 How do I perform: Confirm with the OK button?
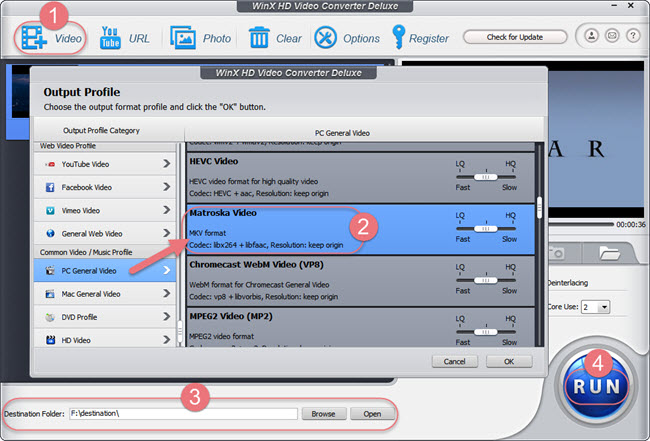click(x=509, y=361)
